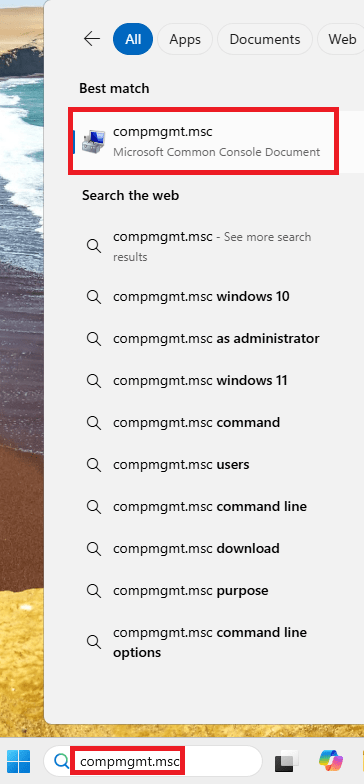Open Task View from the taskbar

click(287, 761)
